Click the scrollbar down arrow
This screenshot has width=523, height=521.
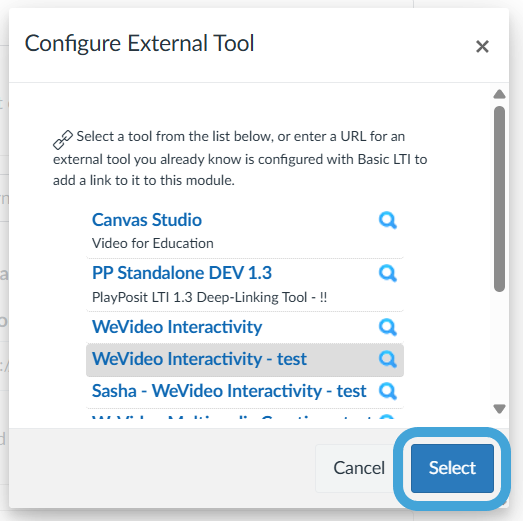point(499,409)
